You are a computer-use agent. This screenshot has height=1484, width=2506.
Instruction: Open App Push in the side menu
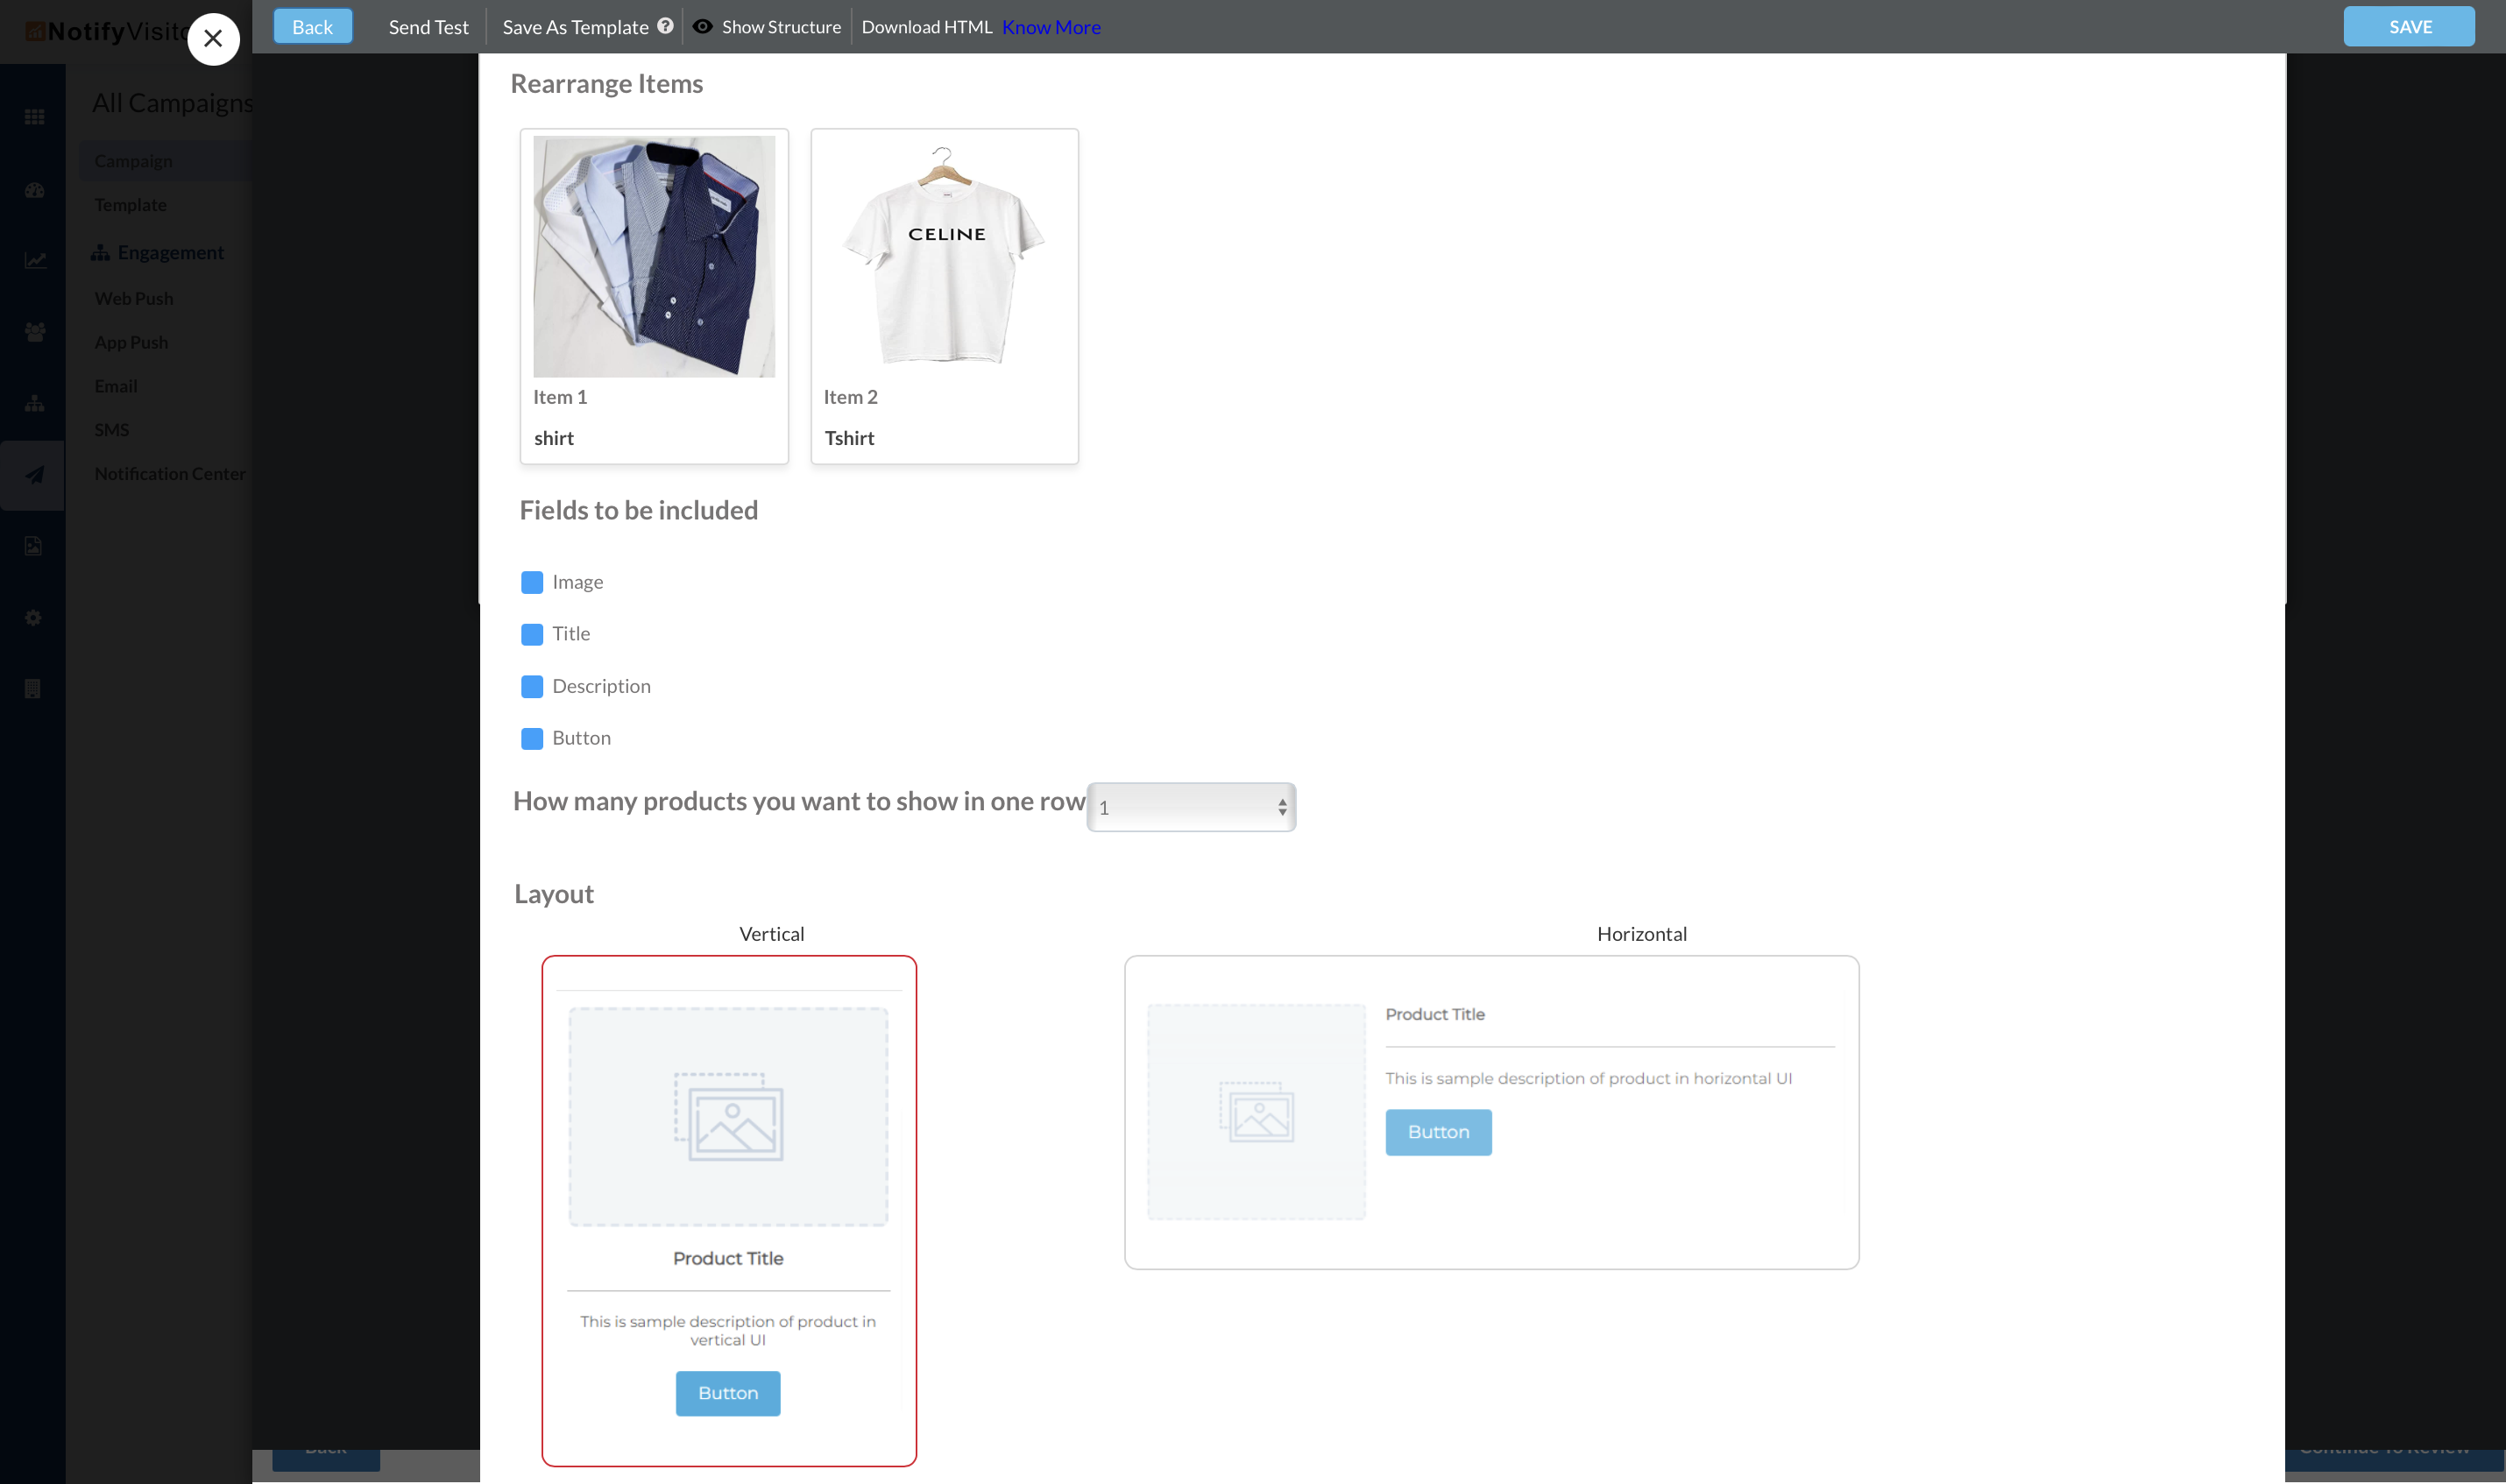tap(131, 342)
